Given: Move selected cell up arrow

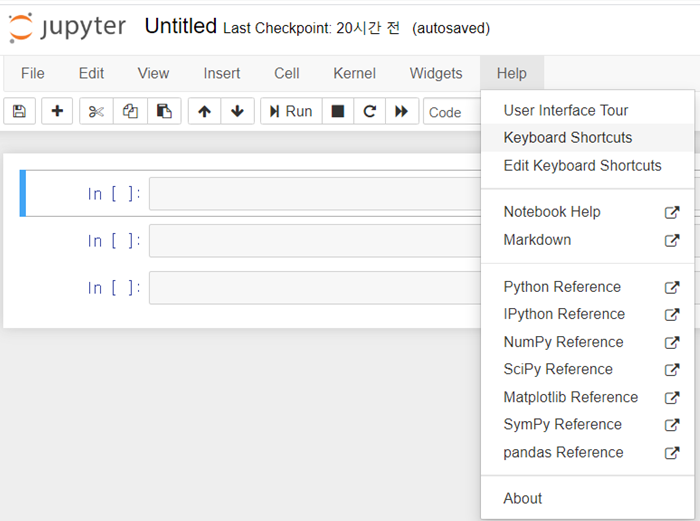Looking at the screenshot, I should tap(204, 111).
